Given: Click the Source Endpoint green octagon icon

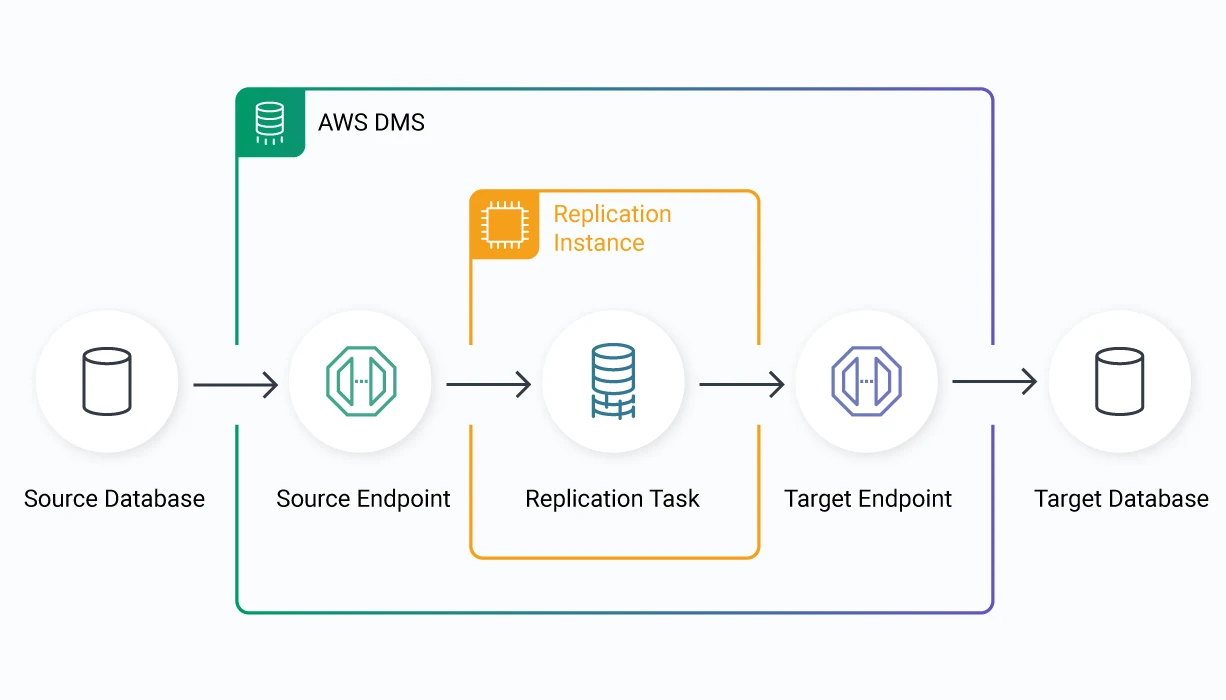Looking at the screenshot, I should (x=361, y=381).
